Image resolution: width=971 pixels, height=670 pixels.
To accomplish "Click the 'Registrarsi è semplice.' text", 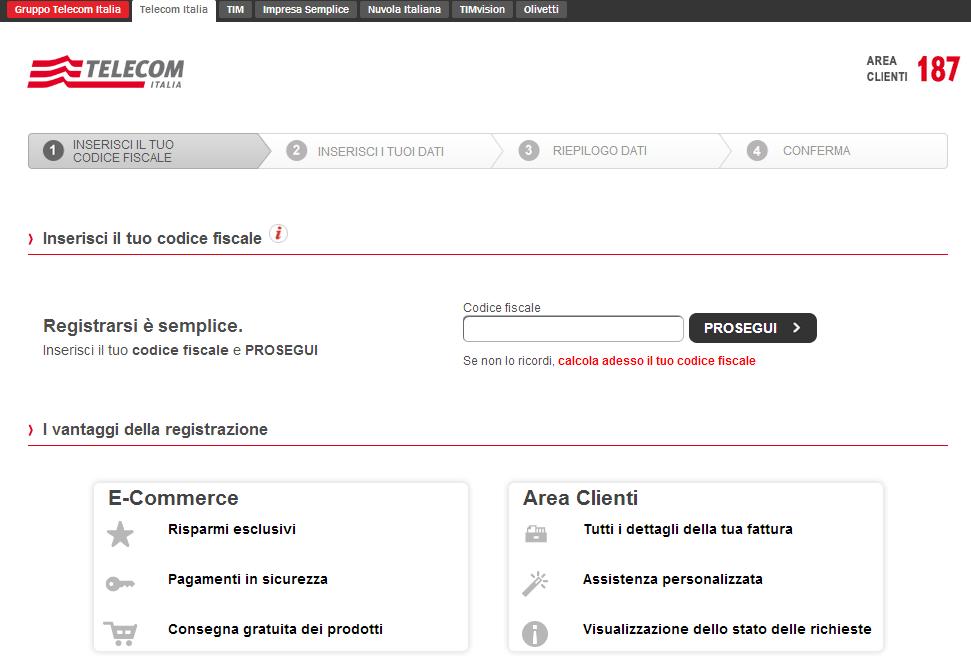I will click(142, 326).
